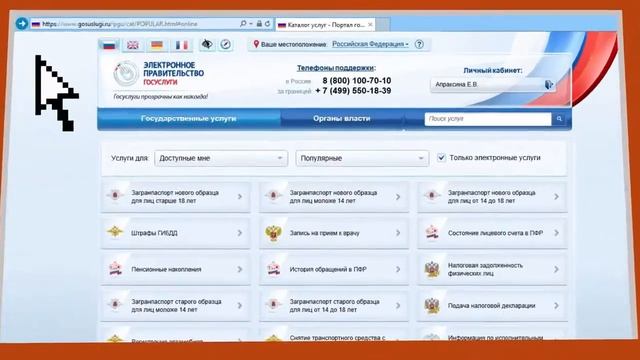Click the search magnifier button
Screen dimensions: 640x360
tap(559, 119)
